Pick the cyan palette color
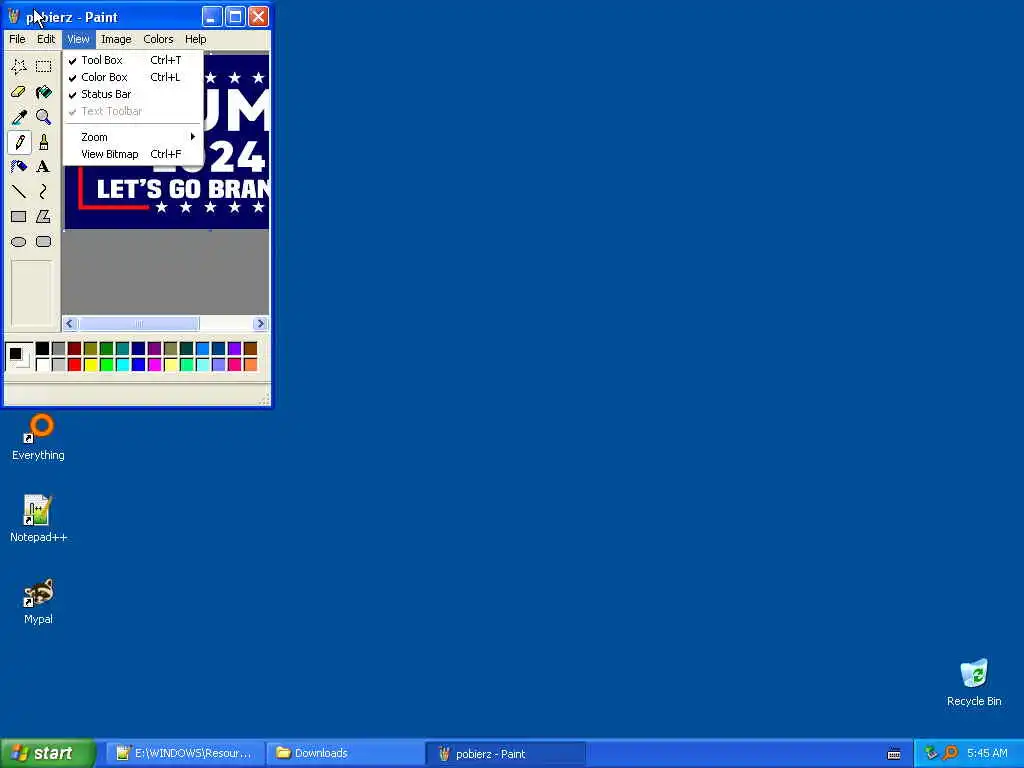This screenshot has height=768, width=1024. point(123,364)
